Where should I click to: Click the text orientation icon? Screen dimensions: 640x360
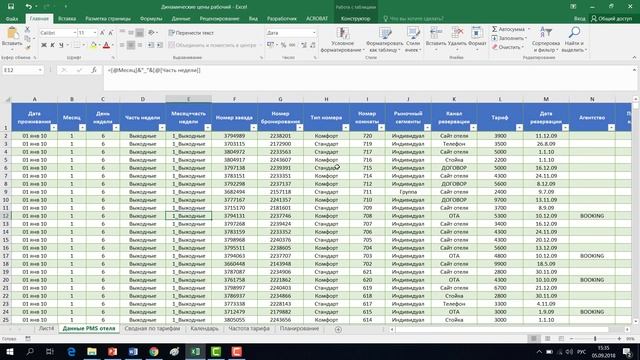coord(151,33)
